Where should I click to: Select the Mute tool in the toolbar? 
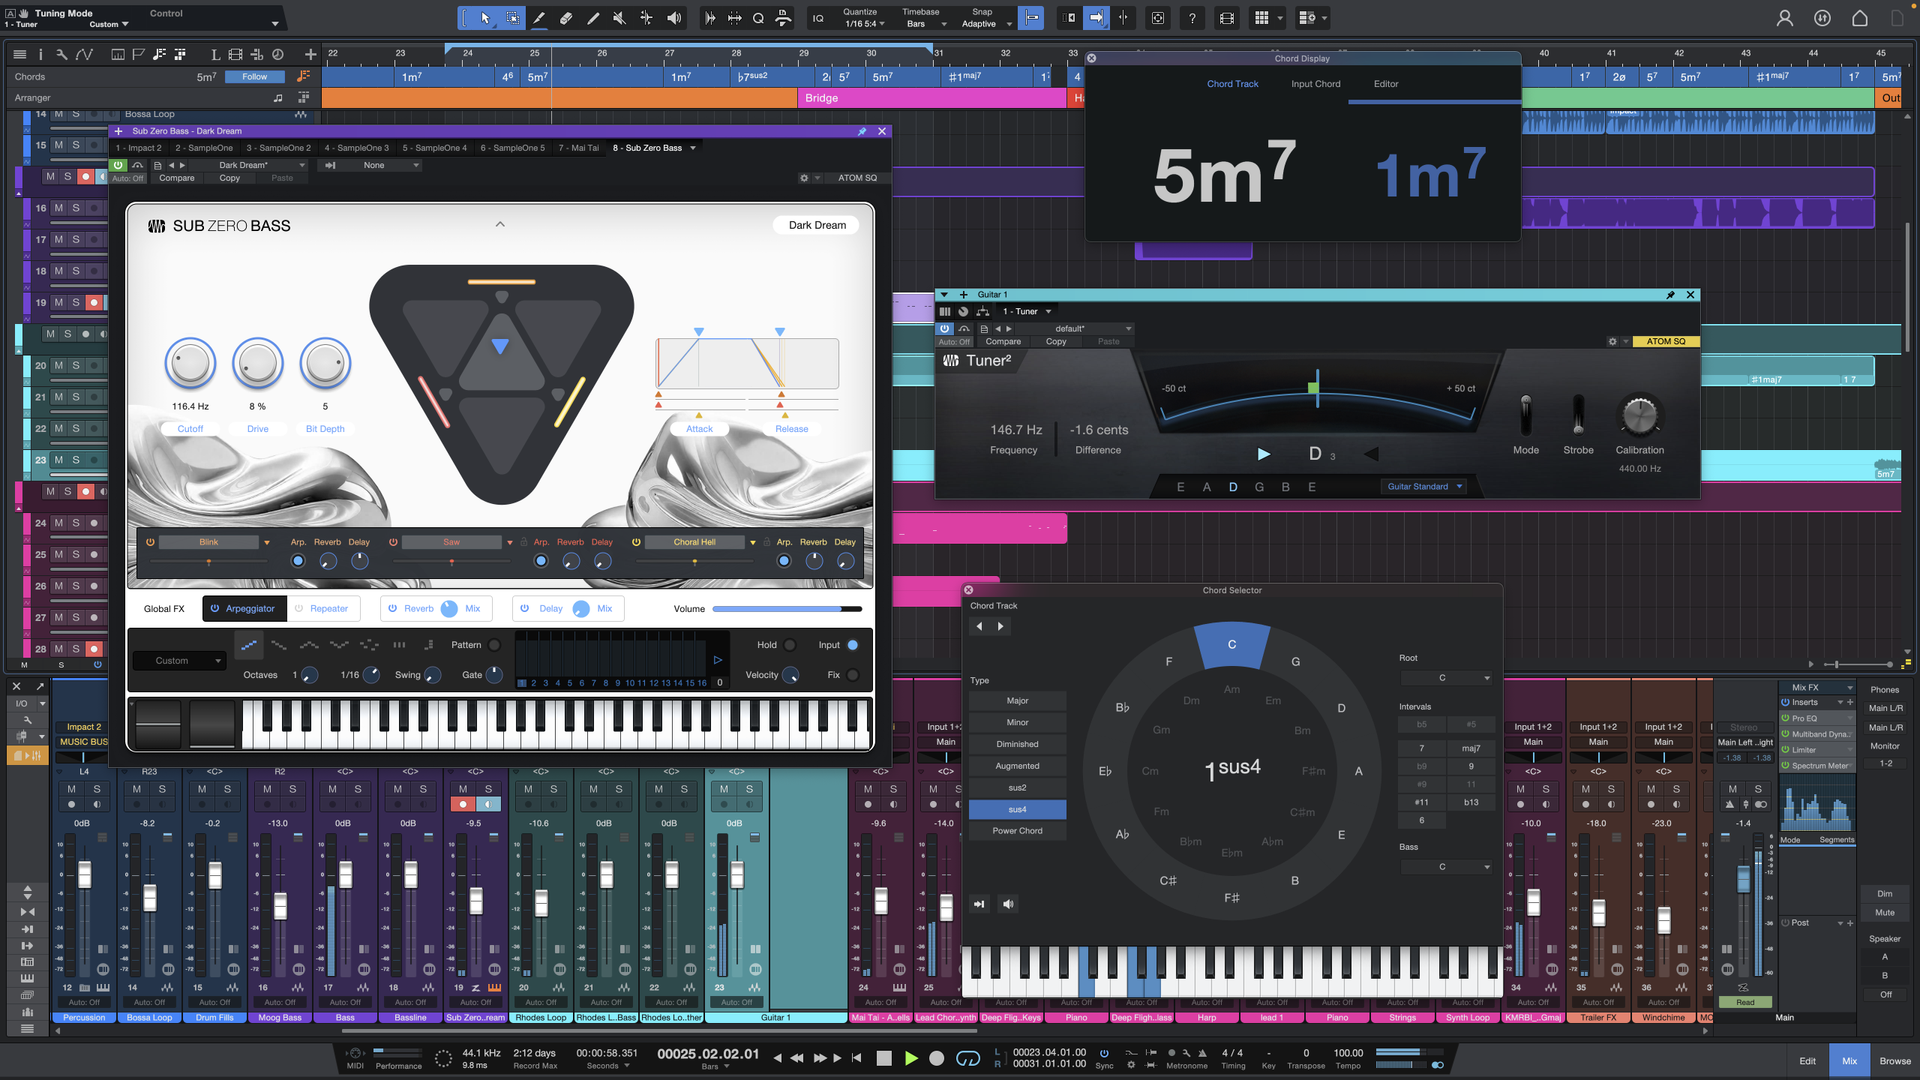click(619, 17)
